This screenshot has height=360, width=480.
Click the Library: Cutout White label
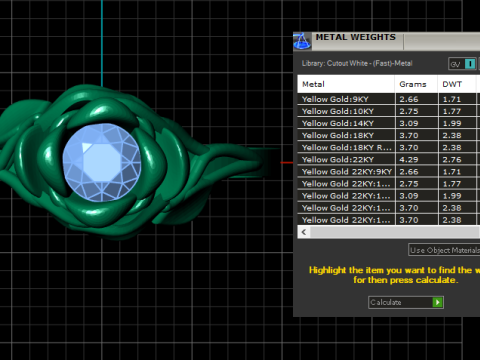357,63
